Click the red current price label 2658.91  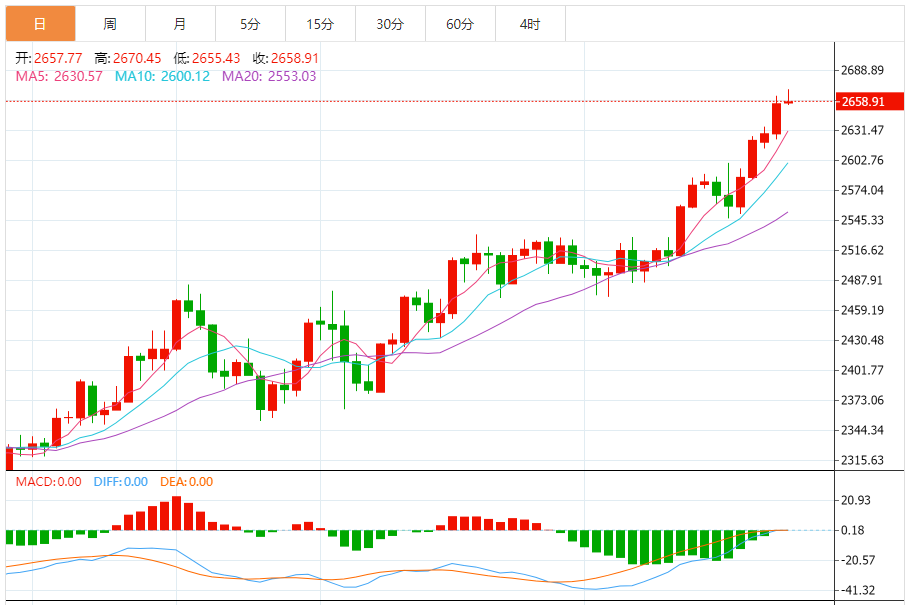pyautogui.click(x=869, y=101)
